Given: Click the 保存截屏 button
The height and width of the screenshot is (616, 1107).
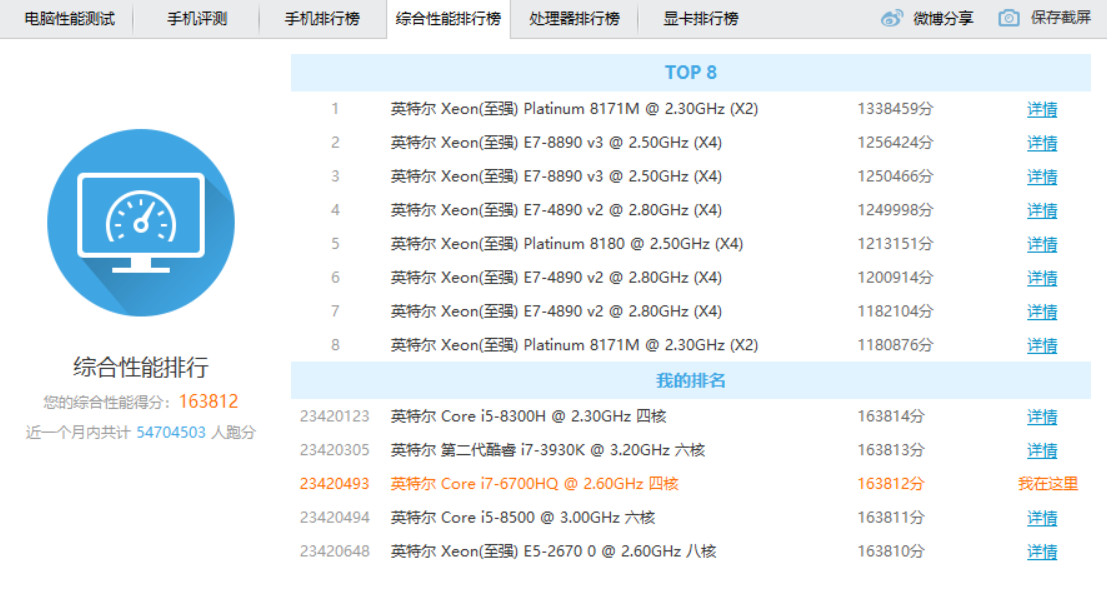Looking at the screenshot, I should click(1060, 18).
